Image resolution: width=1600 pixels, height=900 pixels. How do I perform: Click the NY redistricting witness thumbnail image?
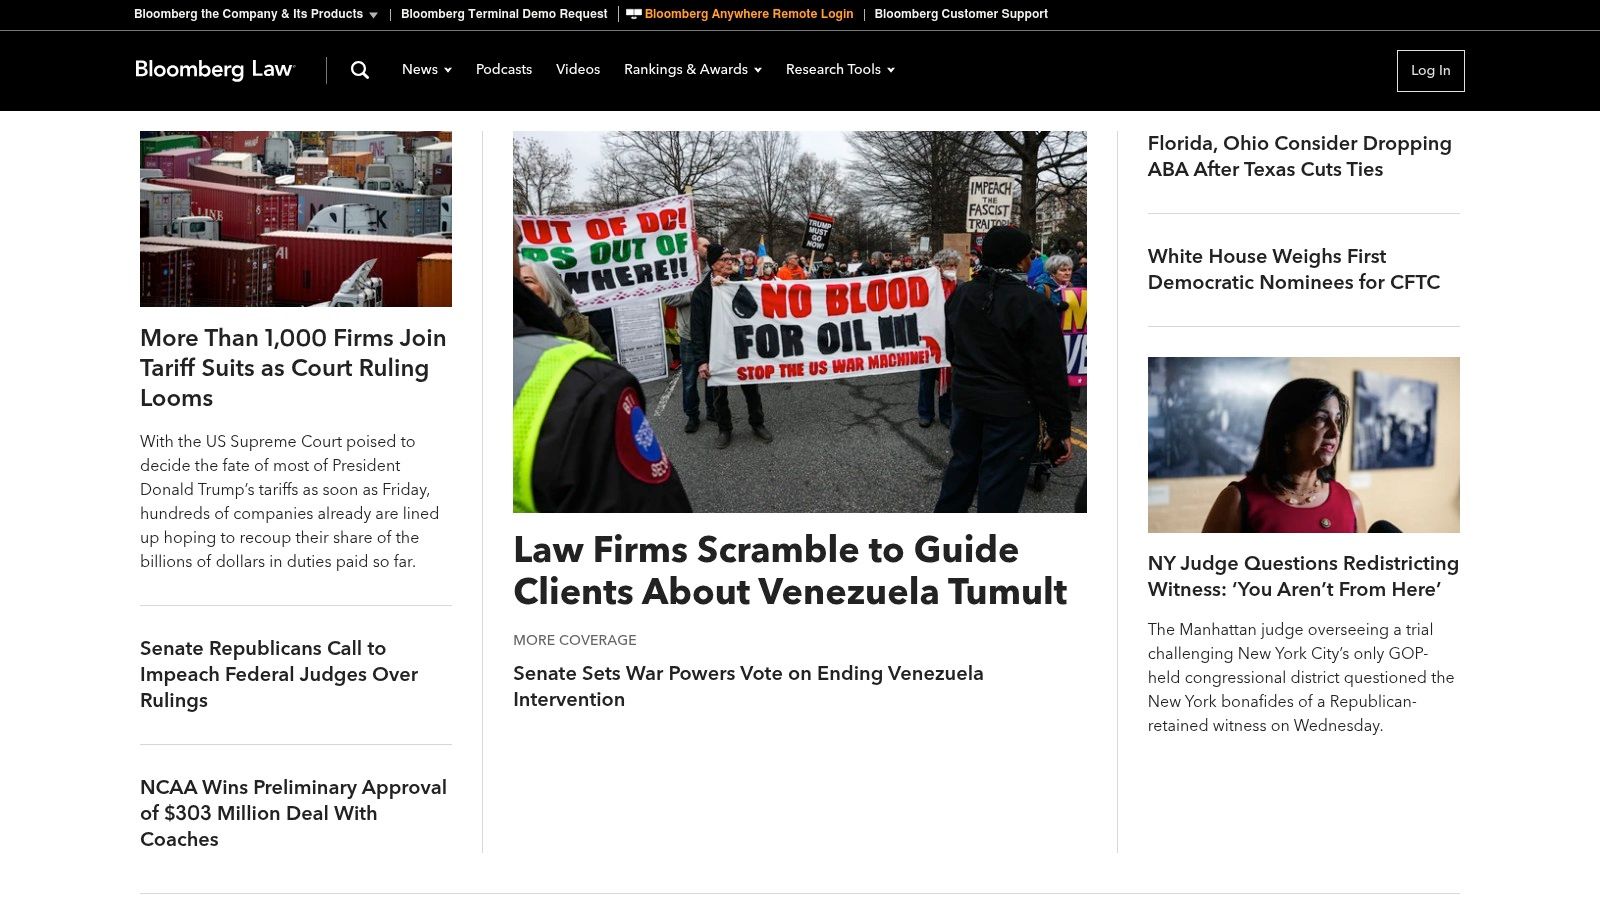point(1303,444)
